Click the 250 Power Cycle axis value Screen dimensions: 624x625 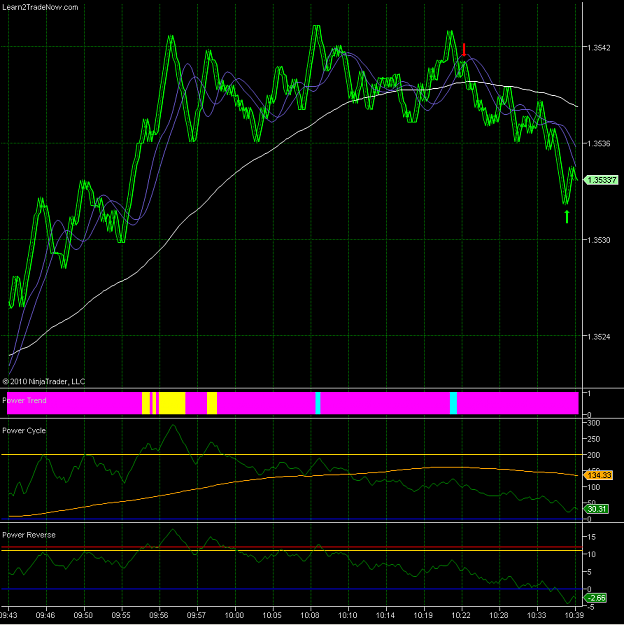[594, 439]
